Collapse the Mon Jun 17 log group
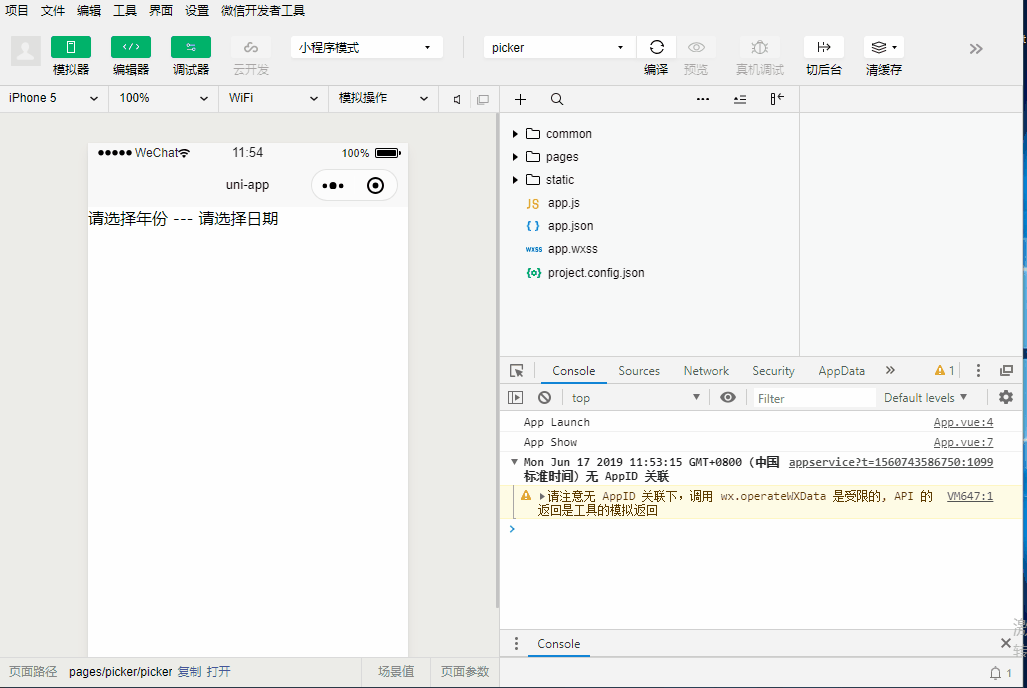1027x688 pixels. (x=514, y=462)
